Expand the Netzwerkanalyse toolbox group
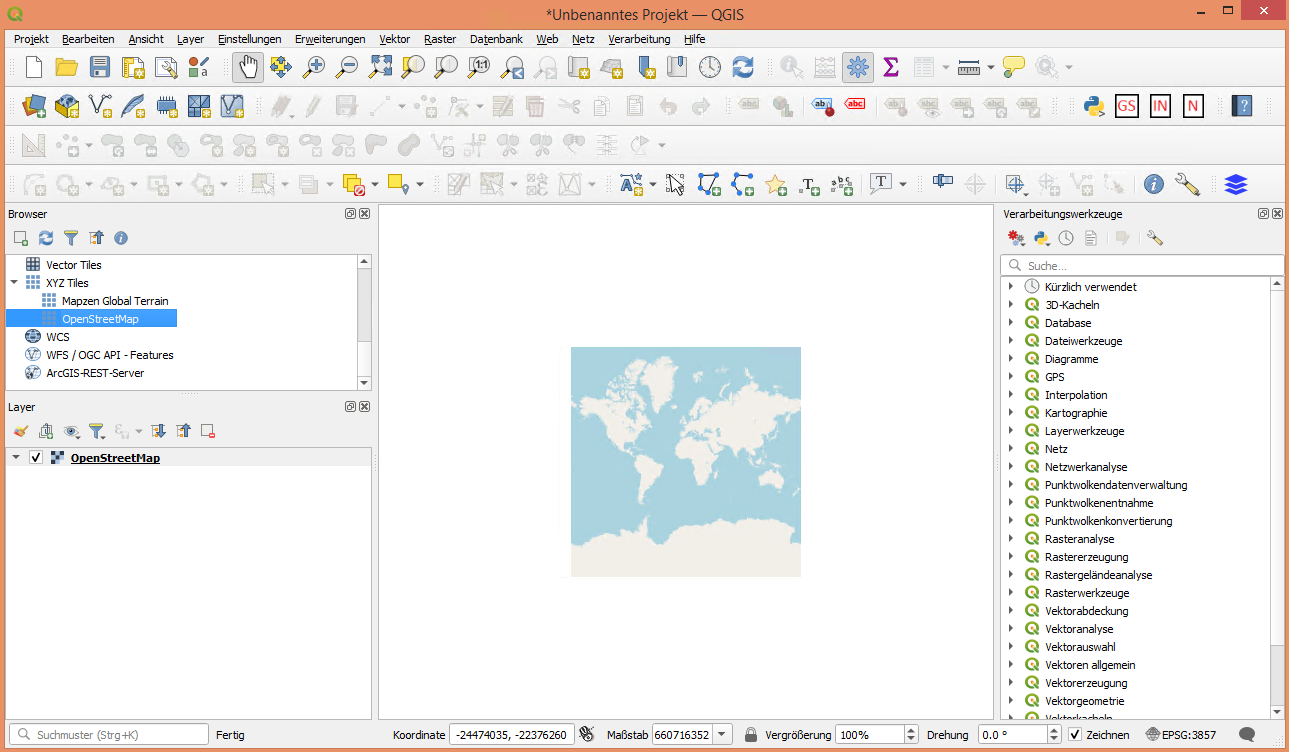The height and width of the screenshot is (752, 1289). tap(1011, 467)
